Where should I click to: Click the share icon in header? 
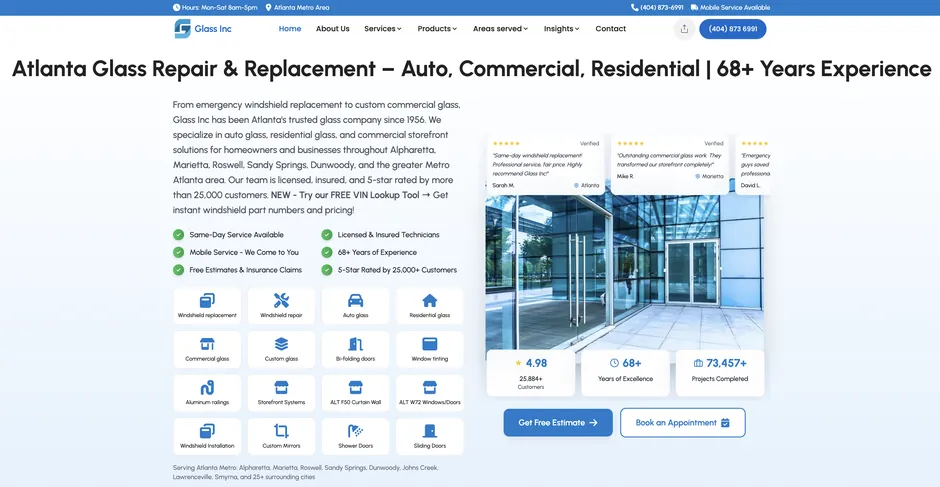click(x=684, y=29)
